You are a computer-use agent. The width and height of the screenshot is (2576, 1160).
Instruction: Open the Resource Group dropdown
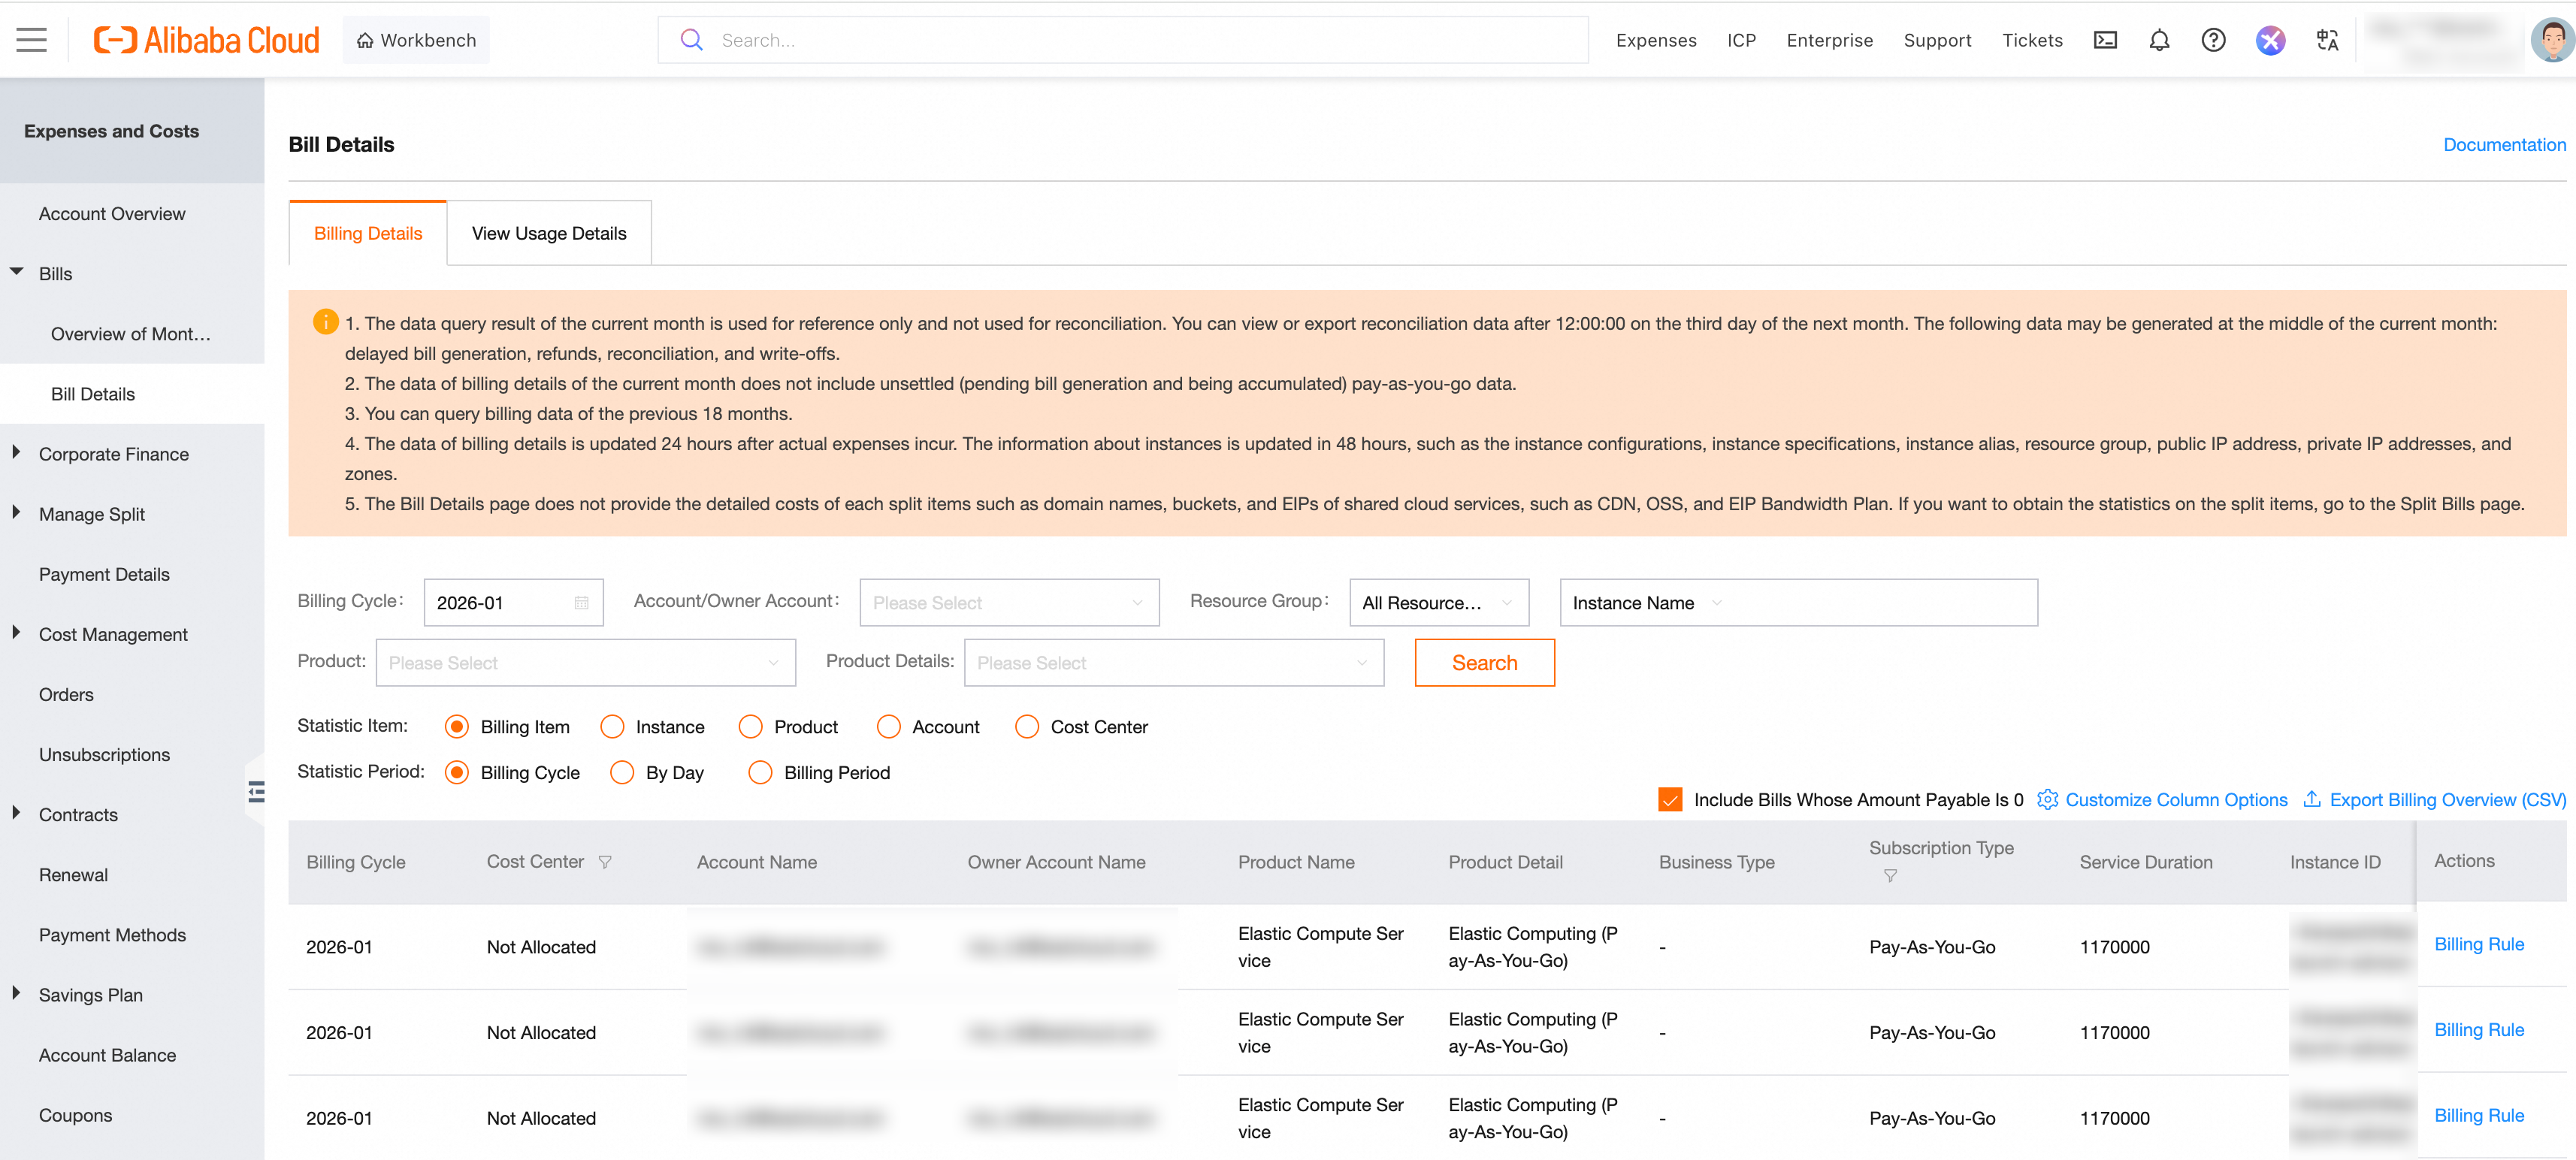point(1438,603)
